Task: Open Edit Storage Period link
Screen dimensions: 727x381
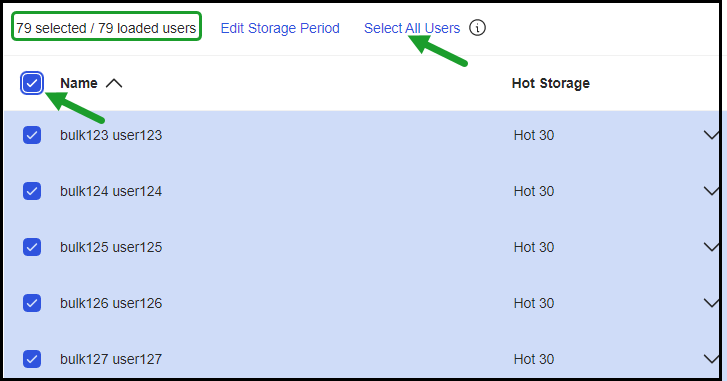Action: pyautogui.click(x=280, y=28)
